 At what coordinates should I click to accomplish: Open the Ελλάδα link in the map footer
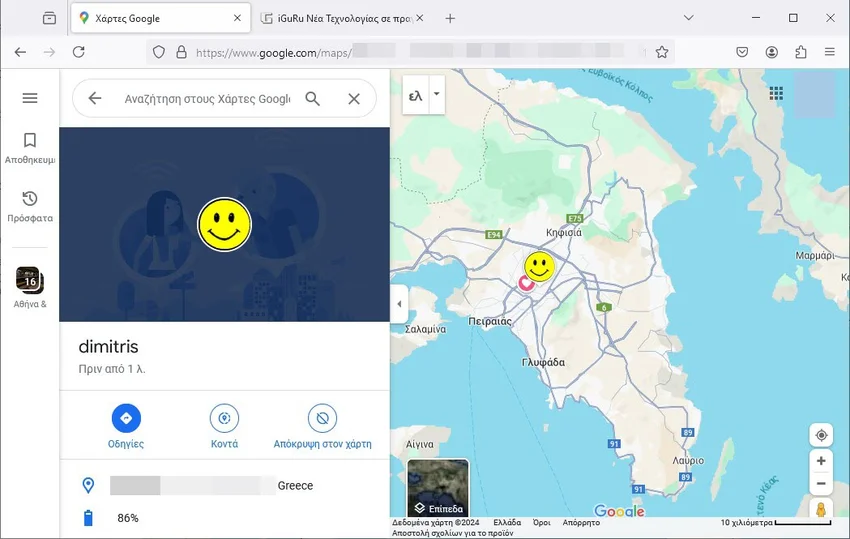pos(507,523)
